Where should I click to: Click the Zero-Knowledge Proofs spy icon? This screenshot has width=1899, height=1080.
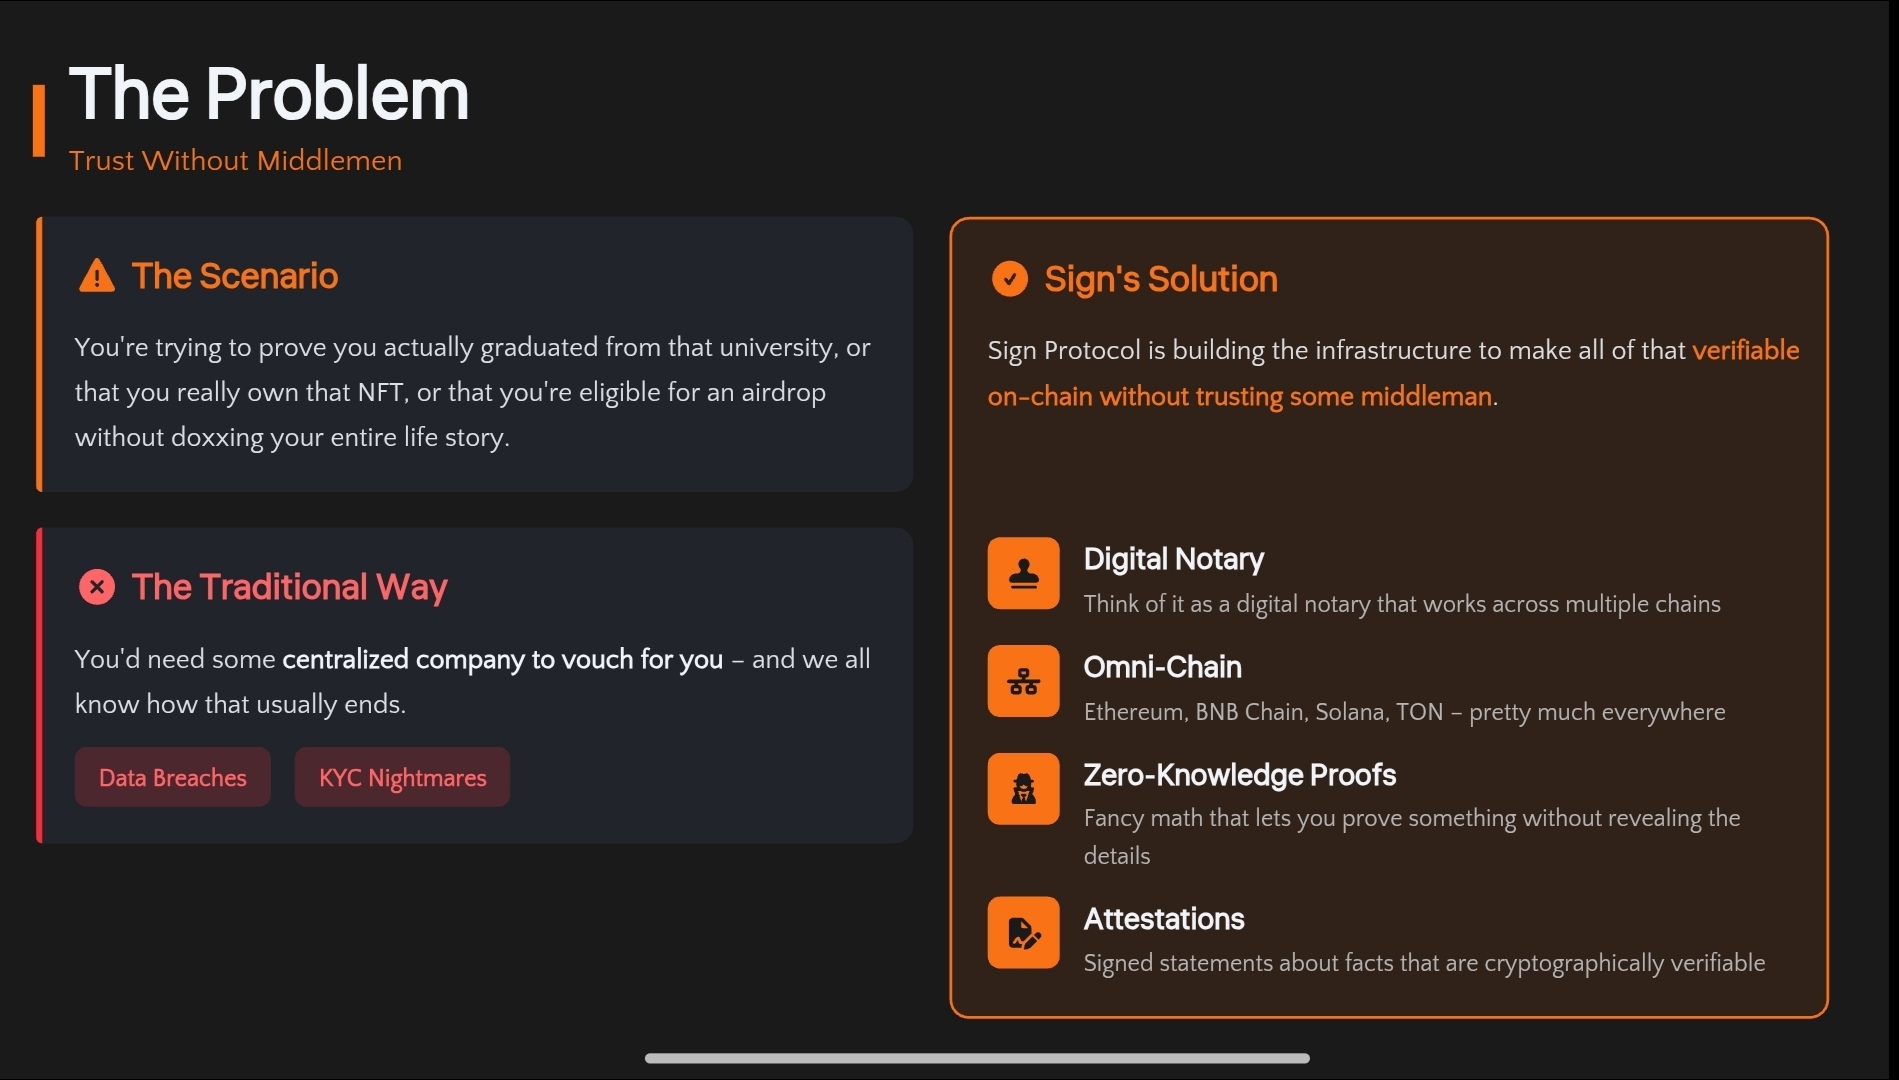[x=1023, y=789]
